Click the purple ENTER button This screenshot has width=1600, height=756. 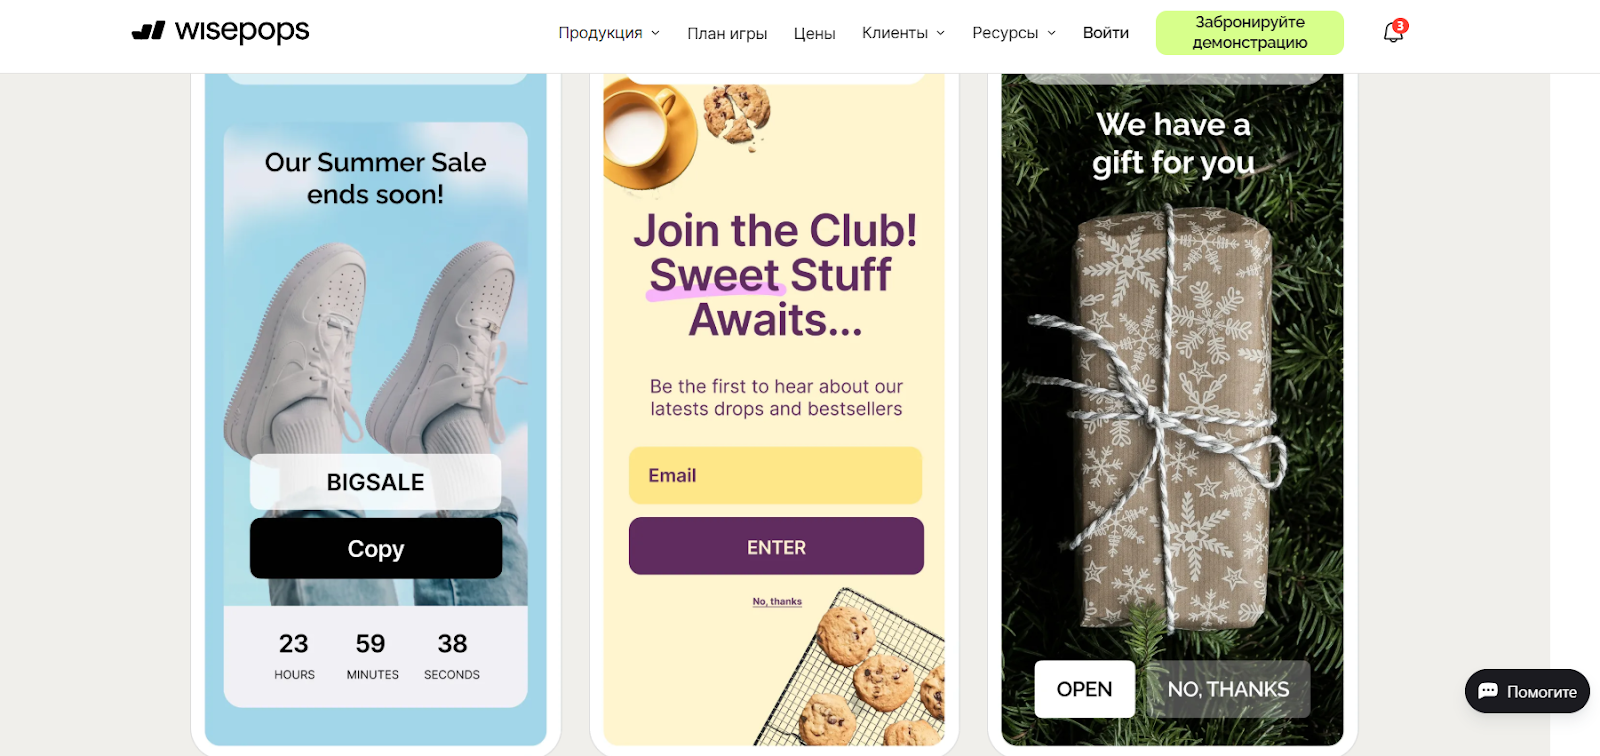click(776, 546)
